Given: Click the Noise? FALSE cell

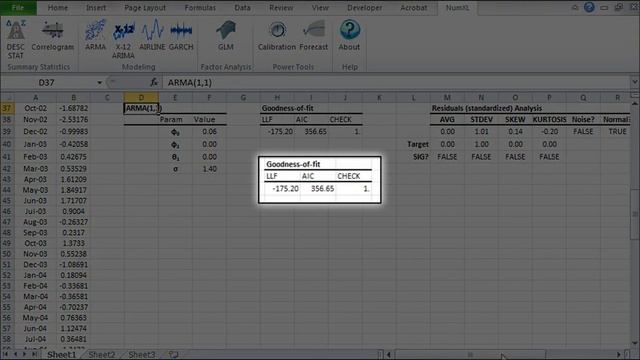Looking at the screenshot, I should coord(583,131).
